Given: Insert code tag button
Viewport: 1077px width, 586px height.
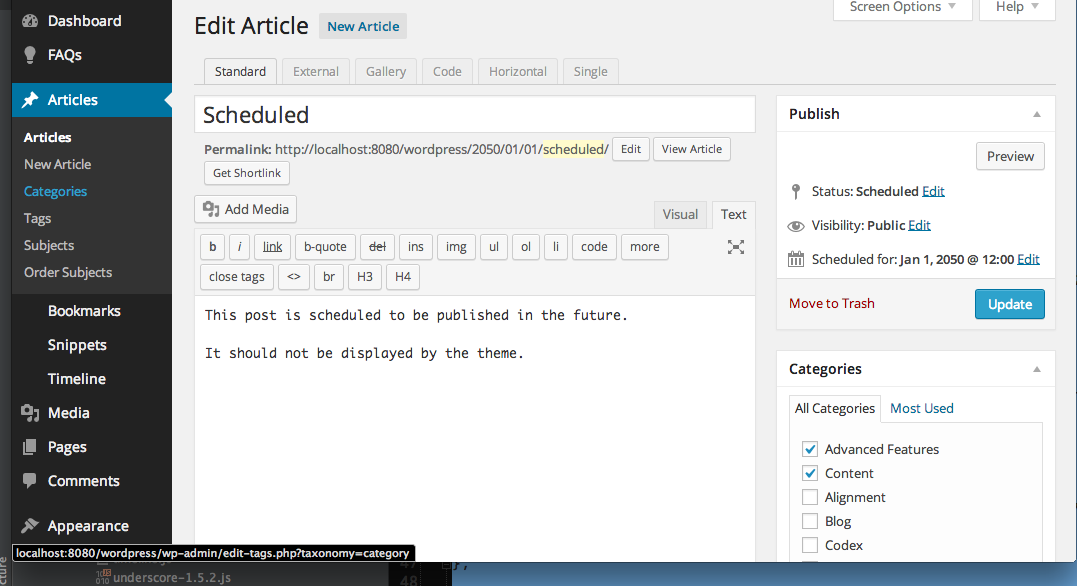Looking at the screenshot, I should click(594, 247).
